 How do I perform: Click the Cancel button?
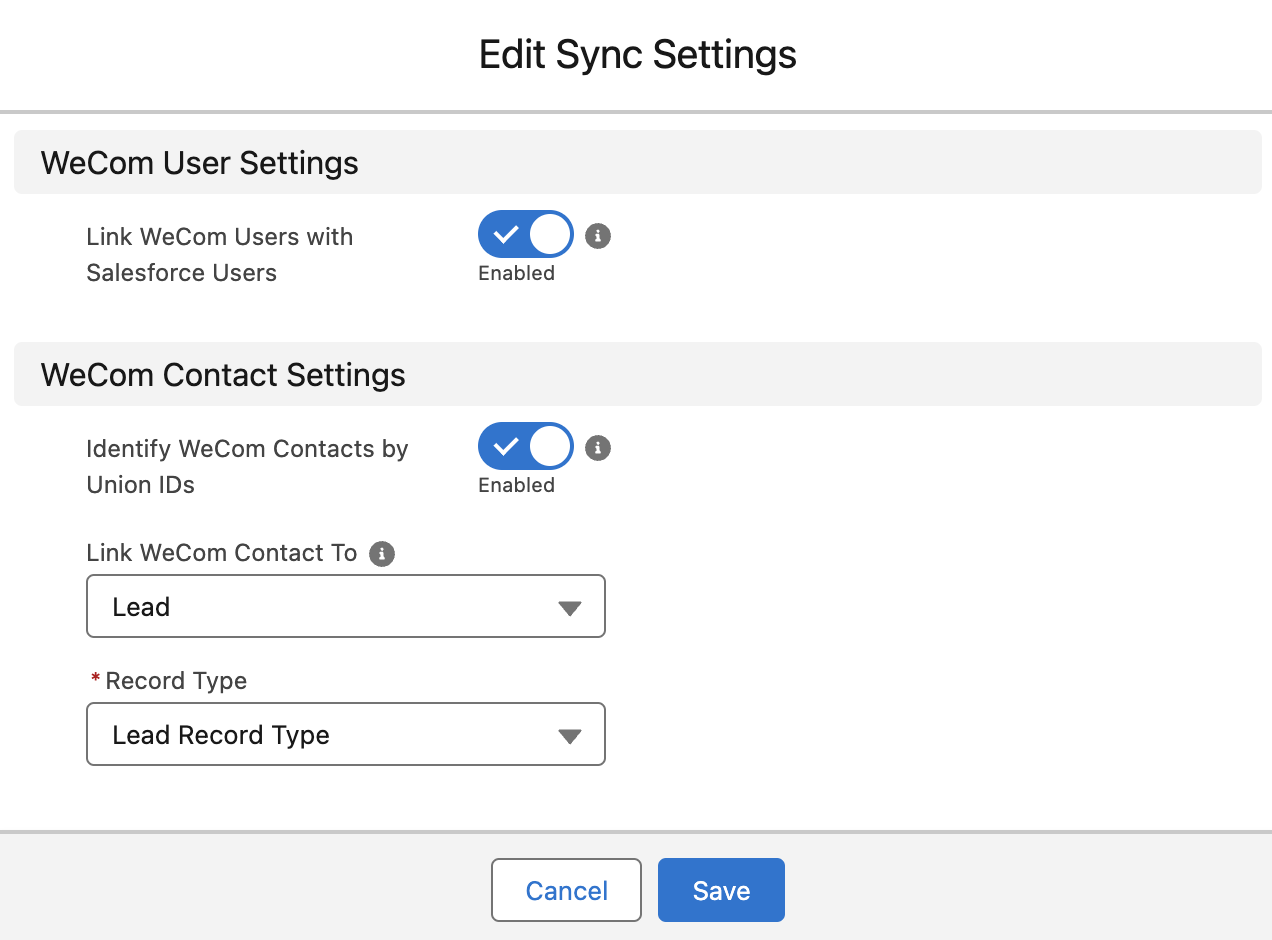point(566,890)
